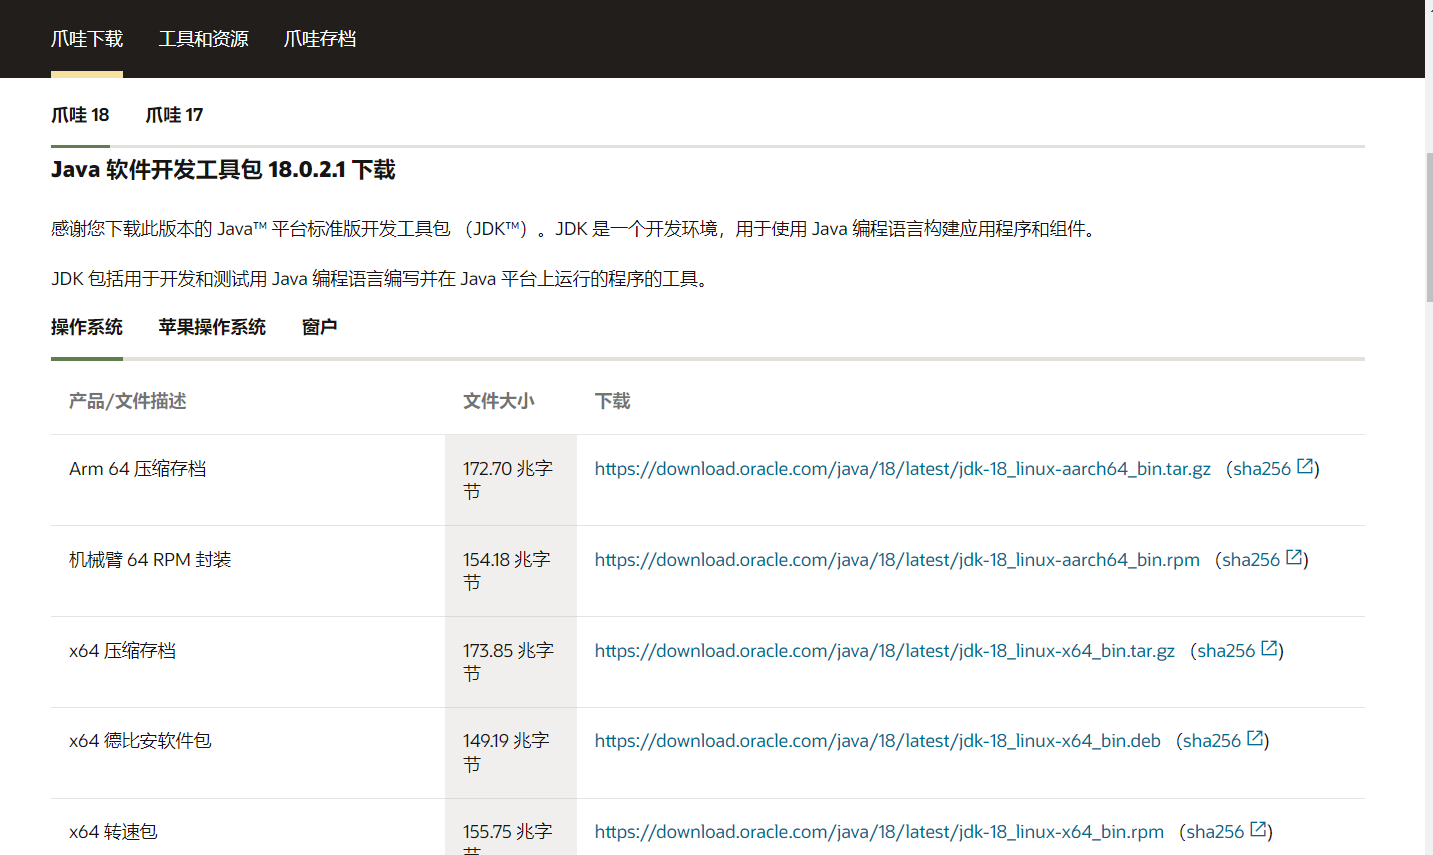Open sha256 link for aarch64 tar.gz

(x=1262, y=469)
